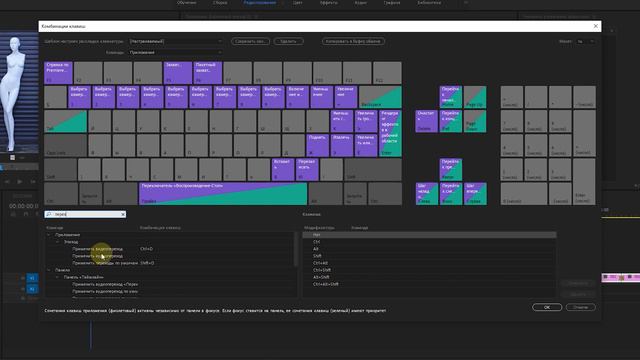Image resolution: width=640 pixels, height=360 pixels.
Task: Select the Ctrl+Alt+Shift modifier row
Action: coord(429,284)
